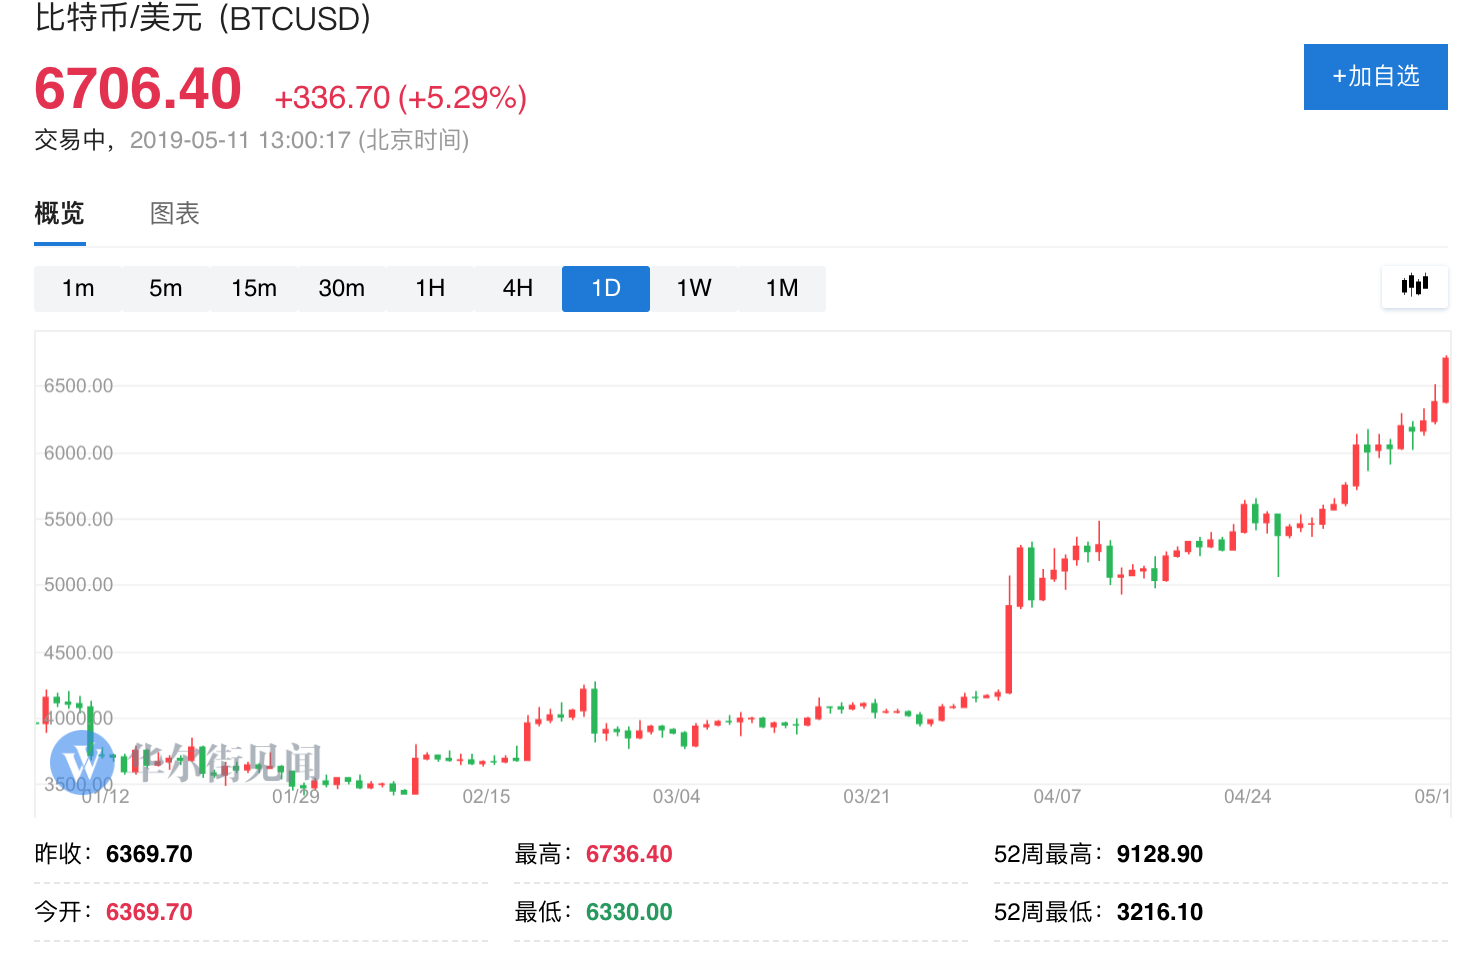Toggle the 1M monthly view
The width and height of the screenshot is (1470, 970).
[x=781, y=288]
